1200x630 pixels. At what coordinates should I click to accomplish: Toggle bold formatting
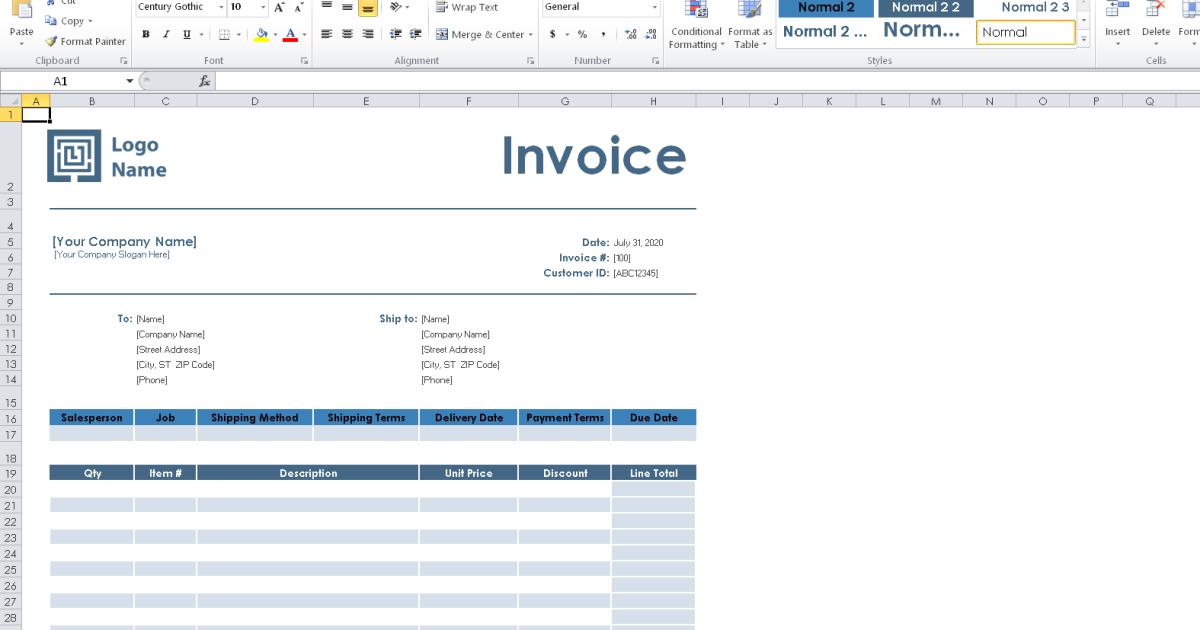pyautogui.click(x=145, y=33)
